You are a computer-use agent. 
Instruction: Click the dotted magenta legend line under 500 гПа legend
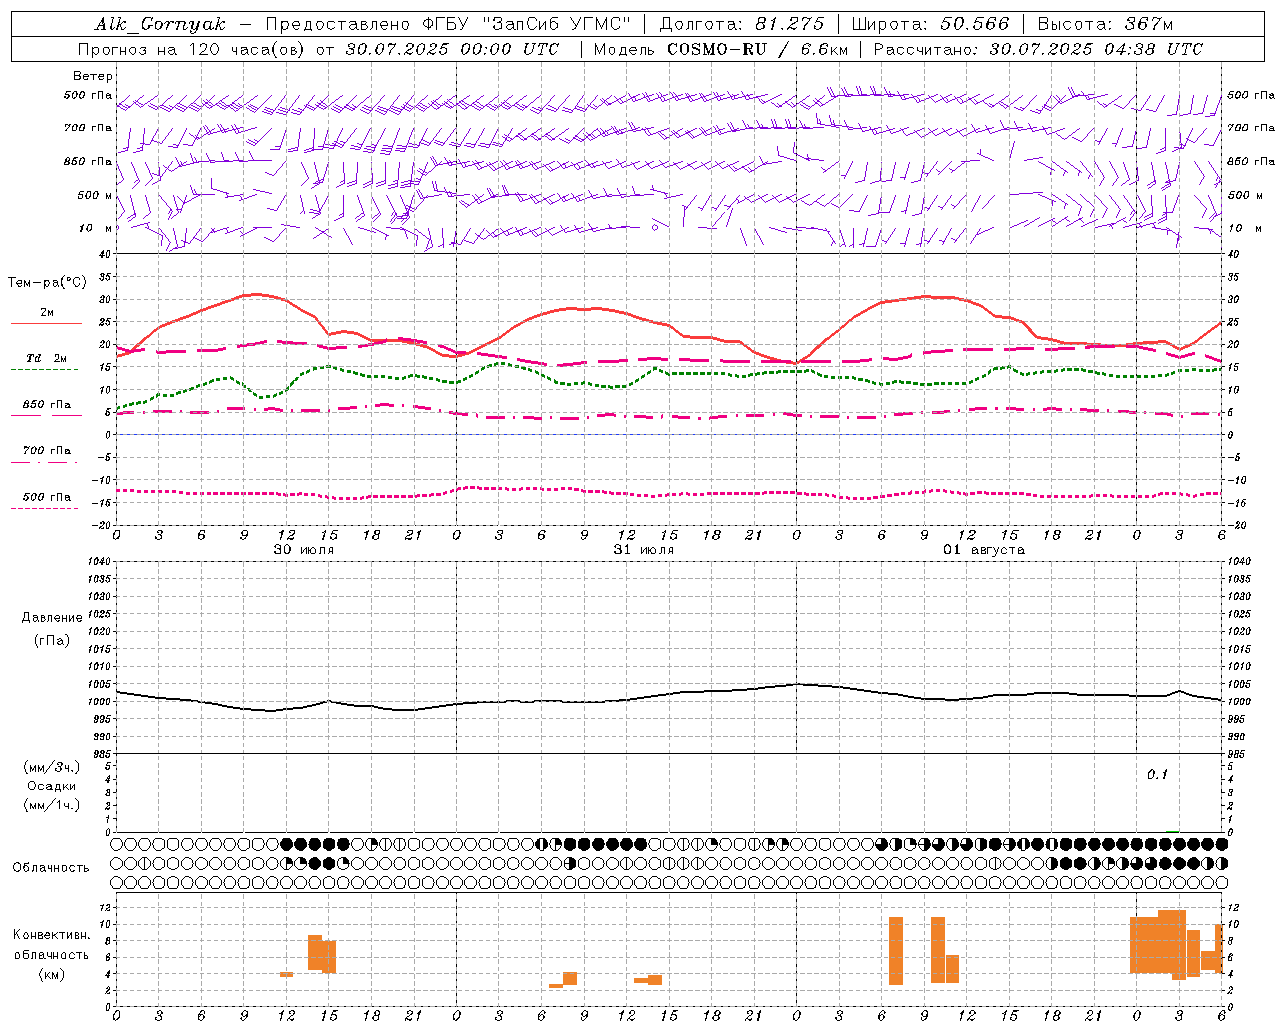46,508
